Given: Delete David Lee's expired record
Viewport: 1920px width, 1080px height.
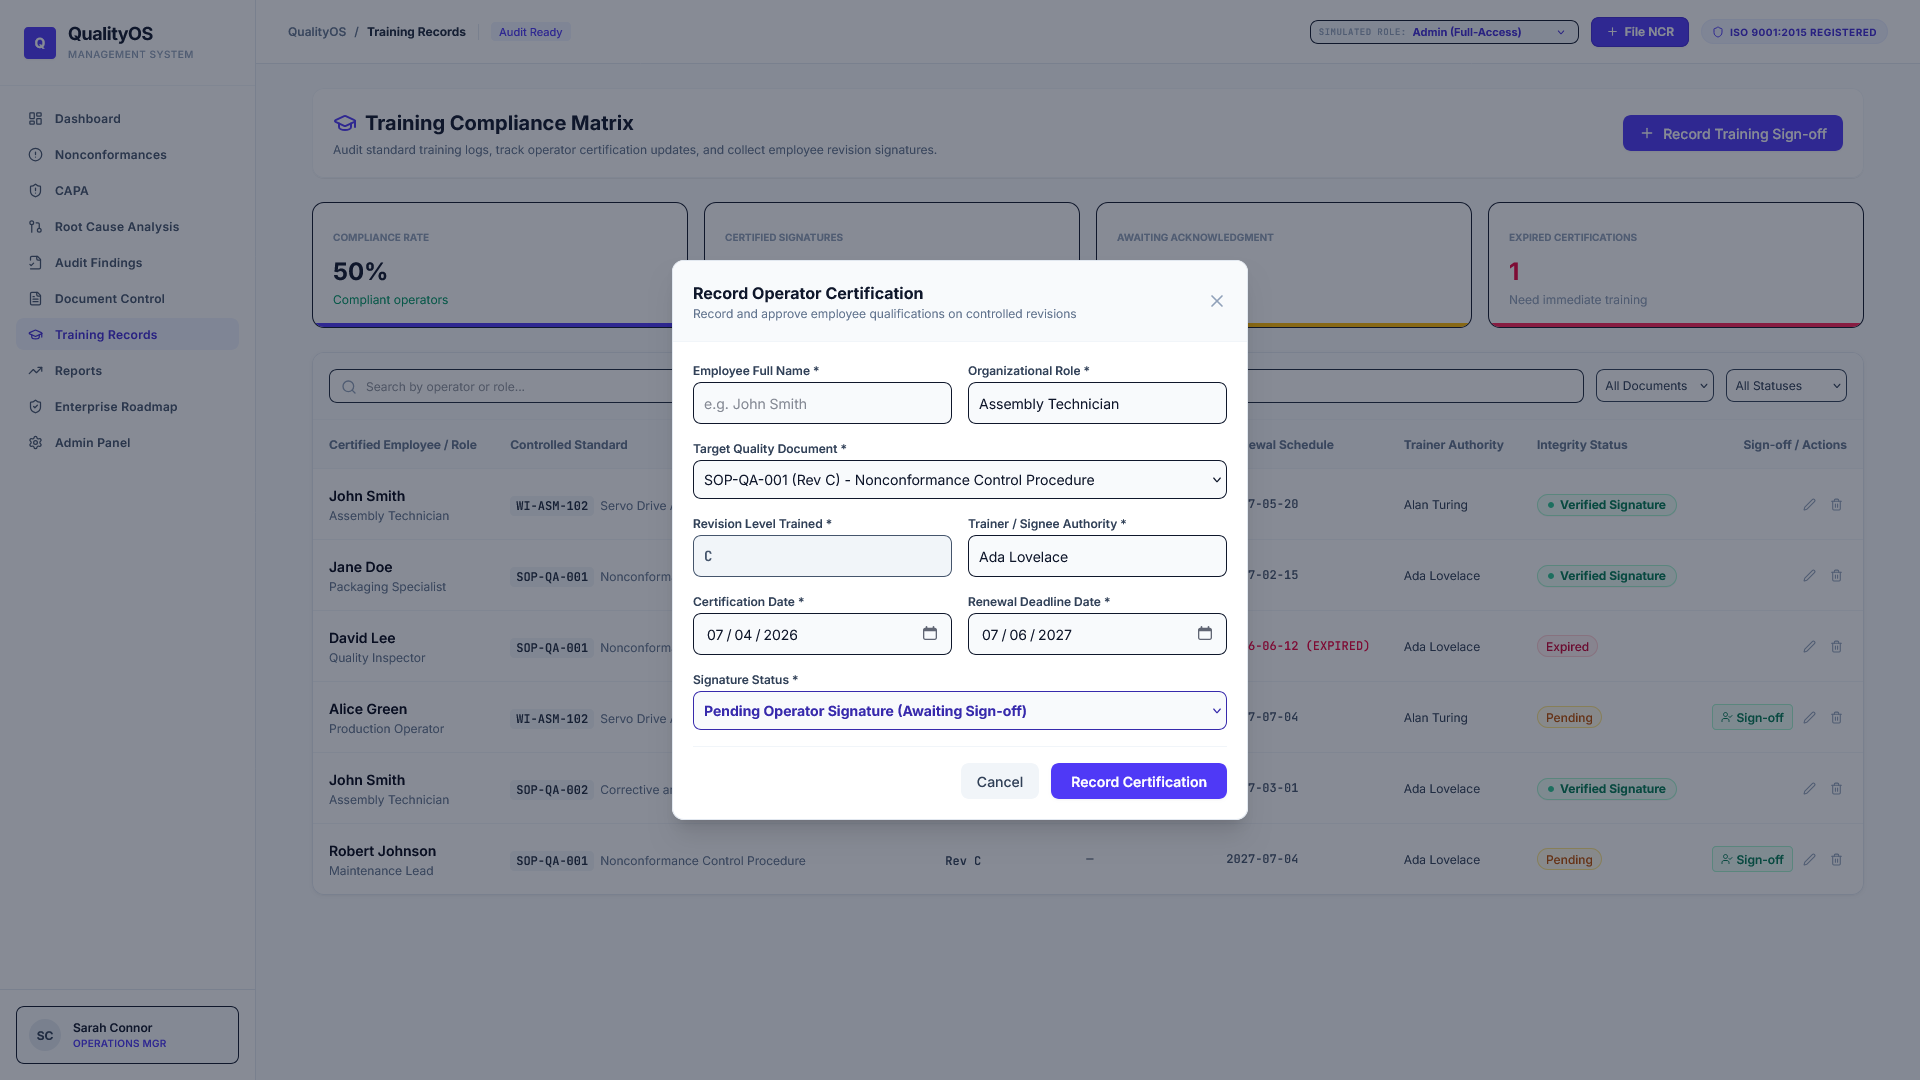Looking at the screenshot, I should tap(1836, 647).
